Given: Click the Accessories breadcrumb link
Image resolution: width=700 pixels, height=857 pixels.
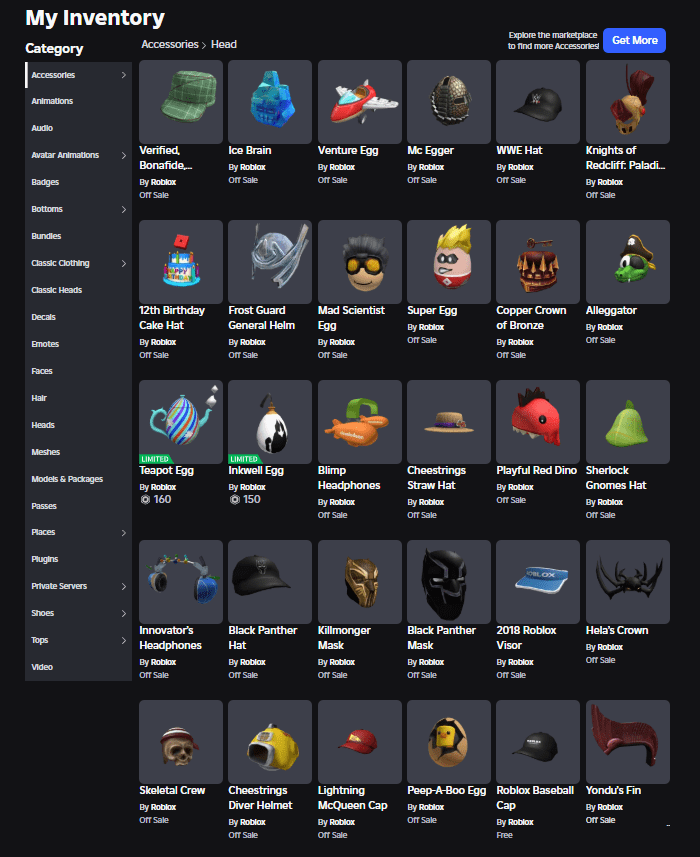Looking at the screenshot, I should [x=169, y=44].
